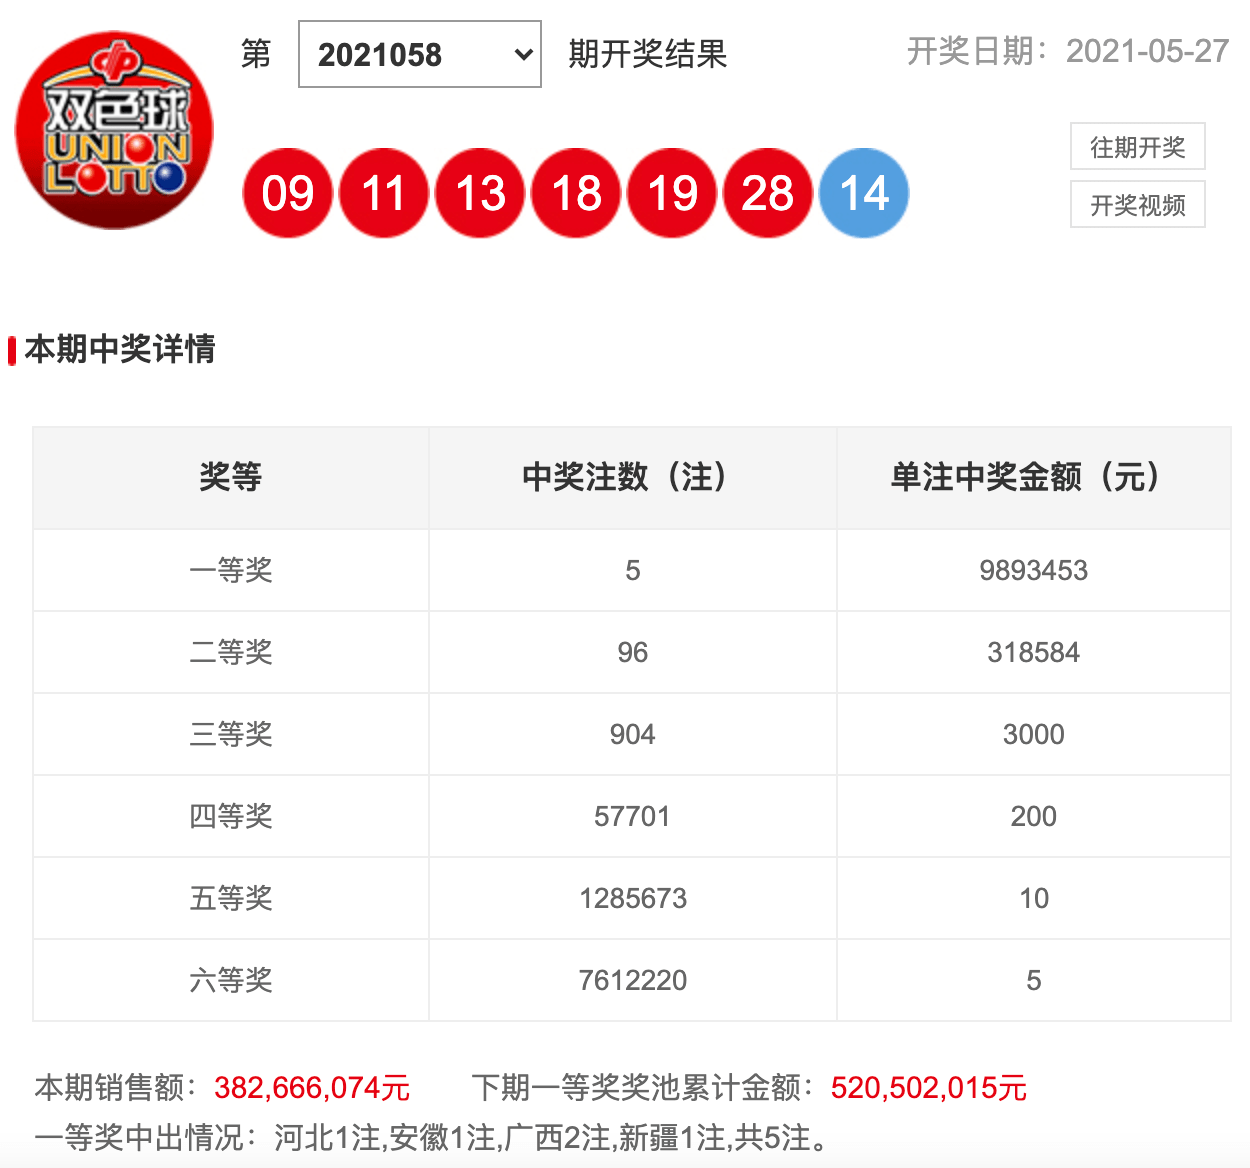Click second prize winner count 96
1250x1168 pixels.
633,652
